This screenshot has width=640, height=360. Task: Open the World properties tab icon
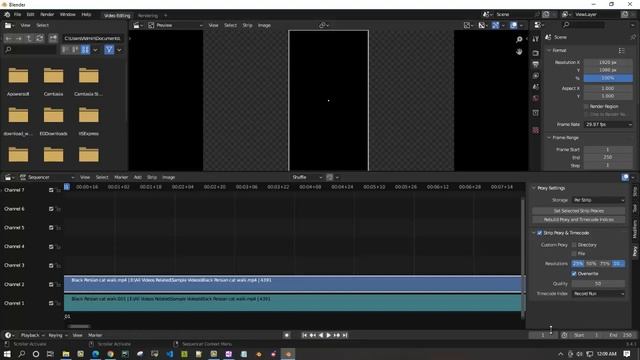[x=536, y=98]
